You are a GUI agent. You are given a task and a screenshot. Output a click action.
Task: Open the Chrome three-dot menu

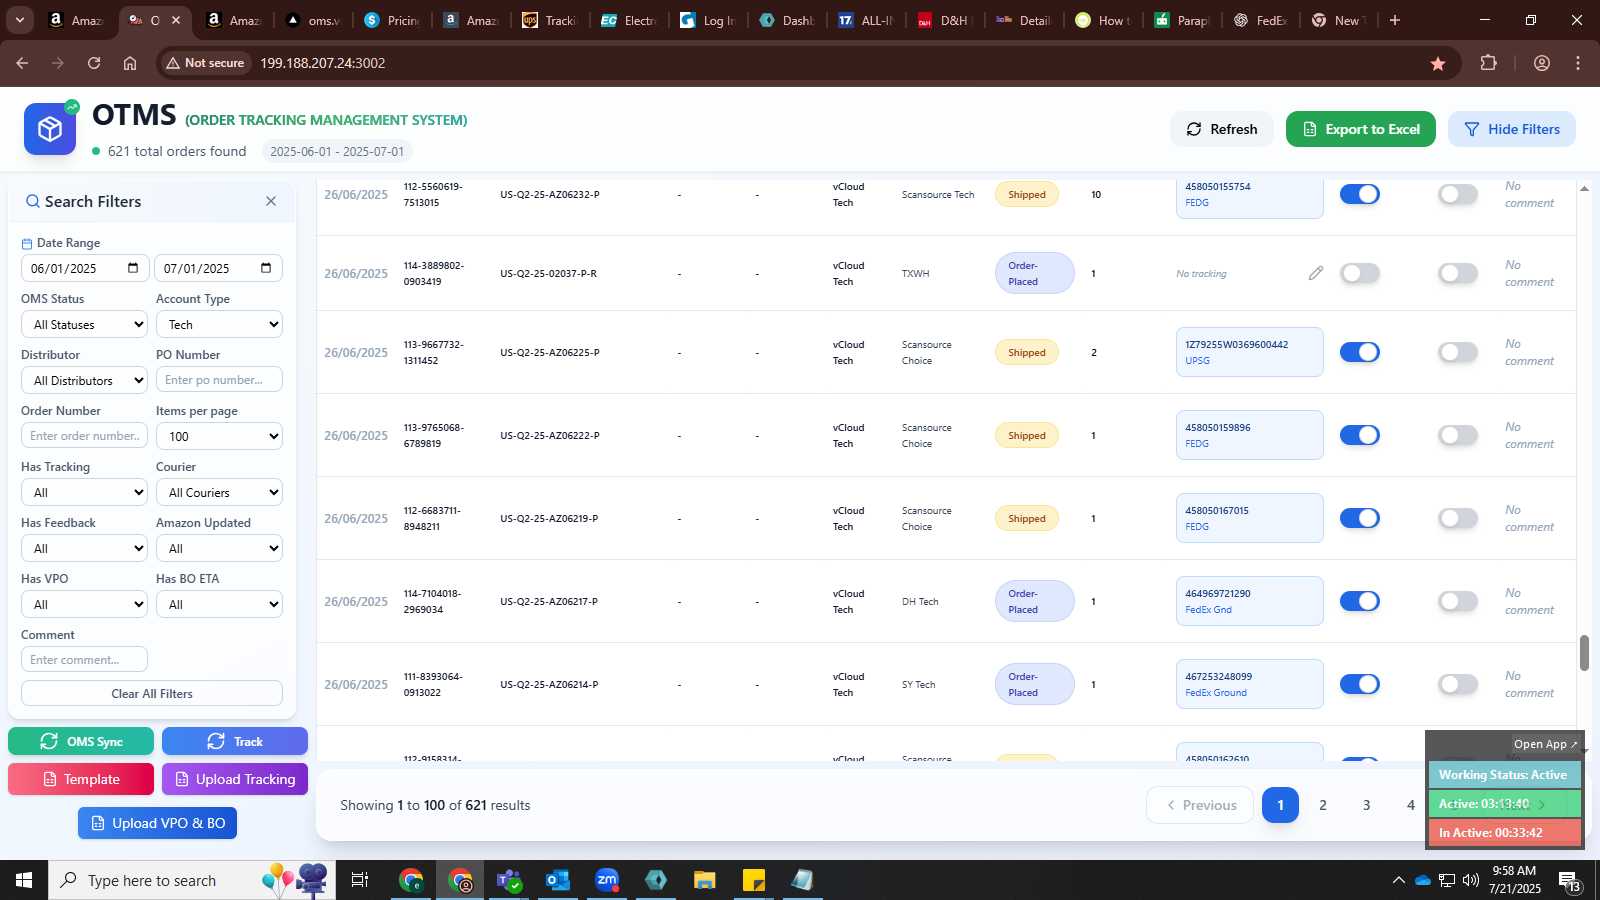tap(1578, 63)
